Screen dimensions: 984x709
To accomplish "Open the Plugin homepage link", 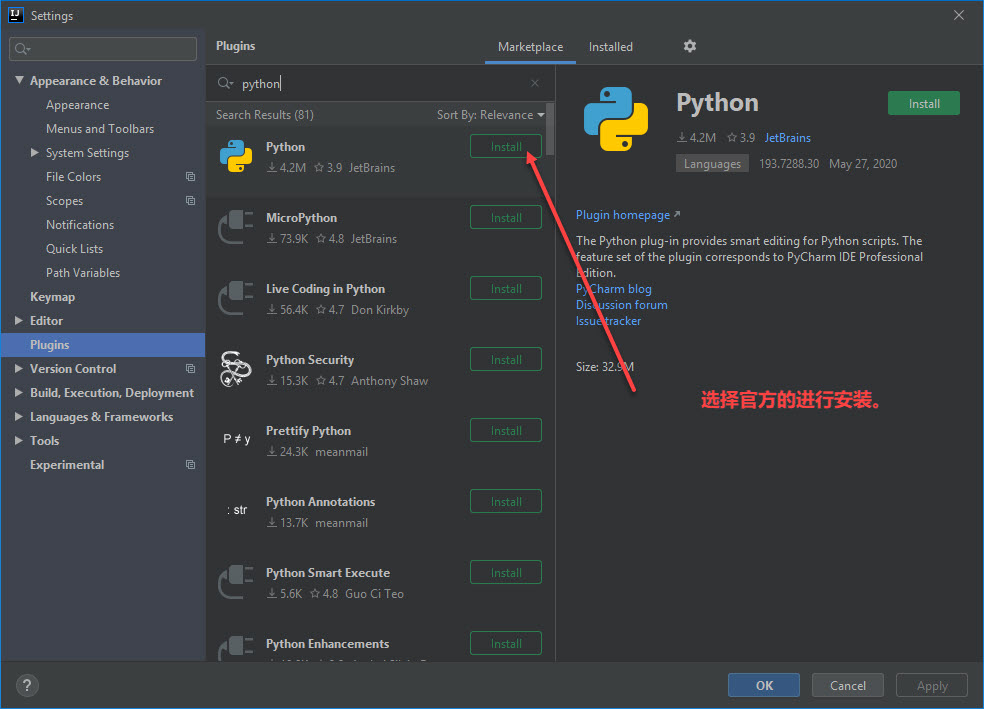I will pos(622,214).
